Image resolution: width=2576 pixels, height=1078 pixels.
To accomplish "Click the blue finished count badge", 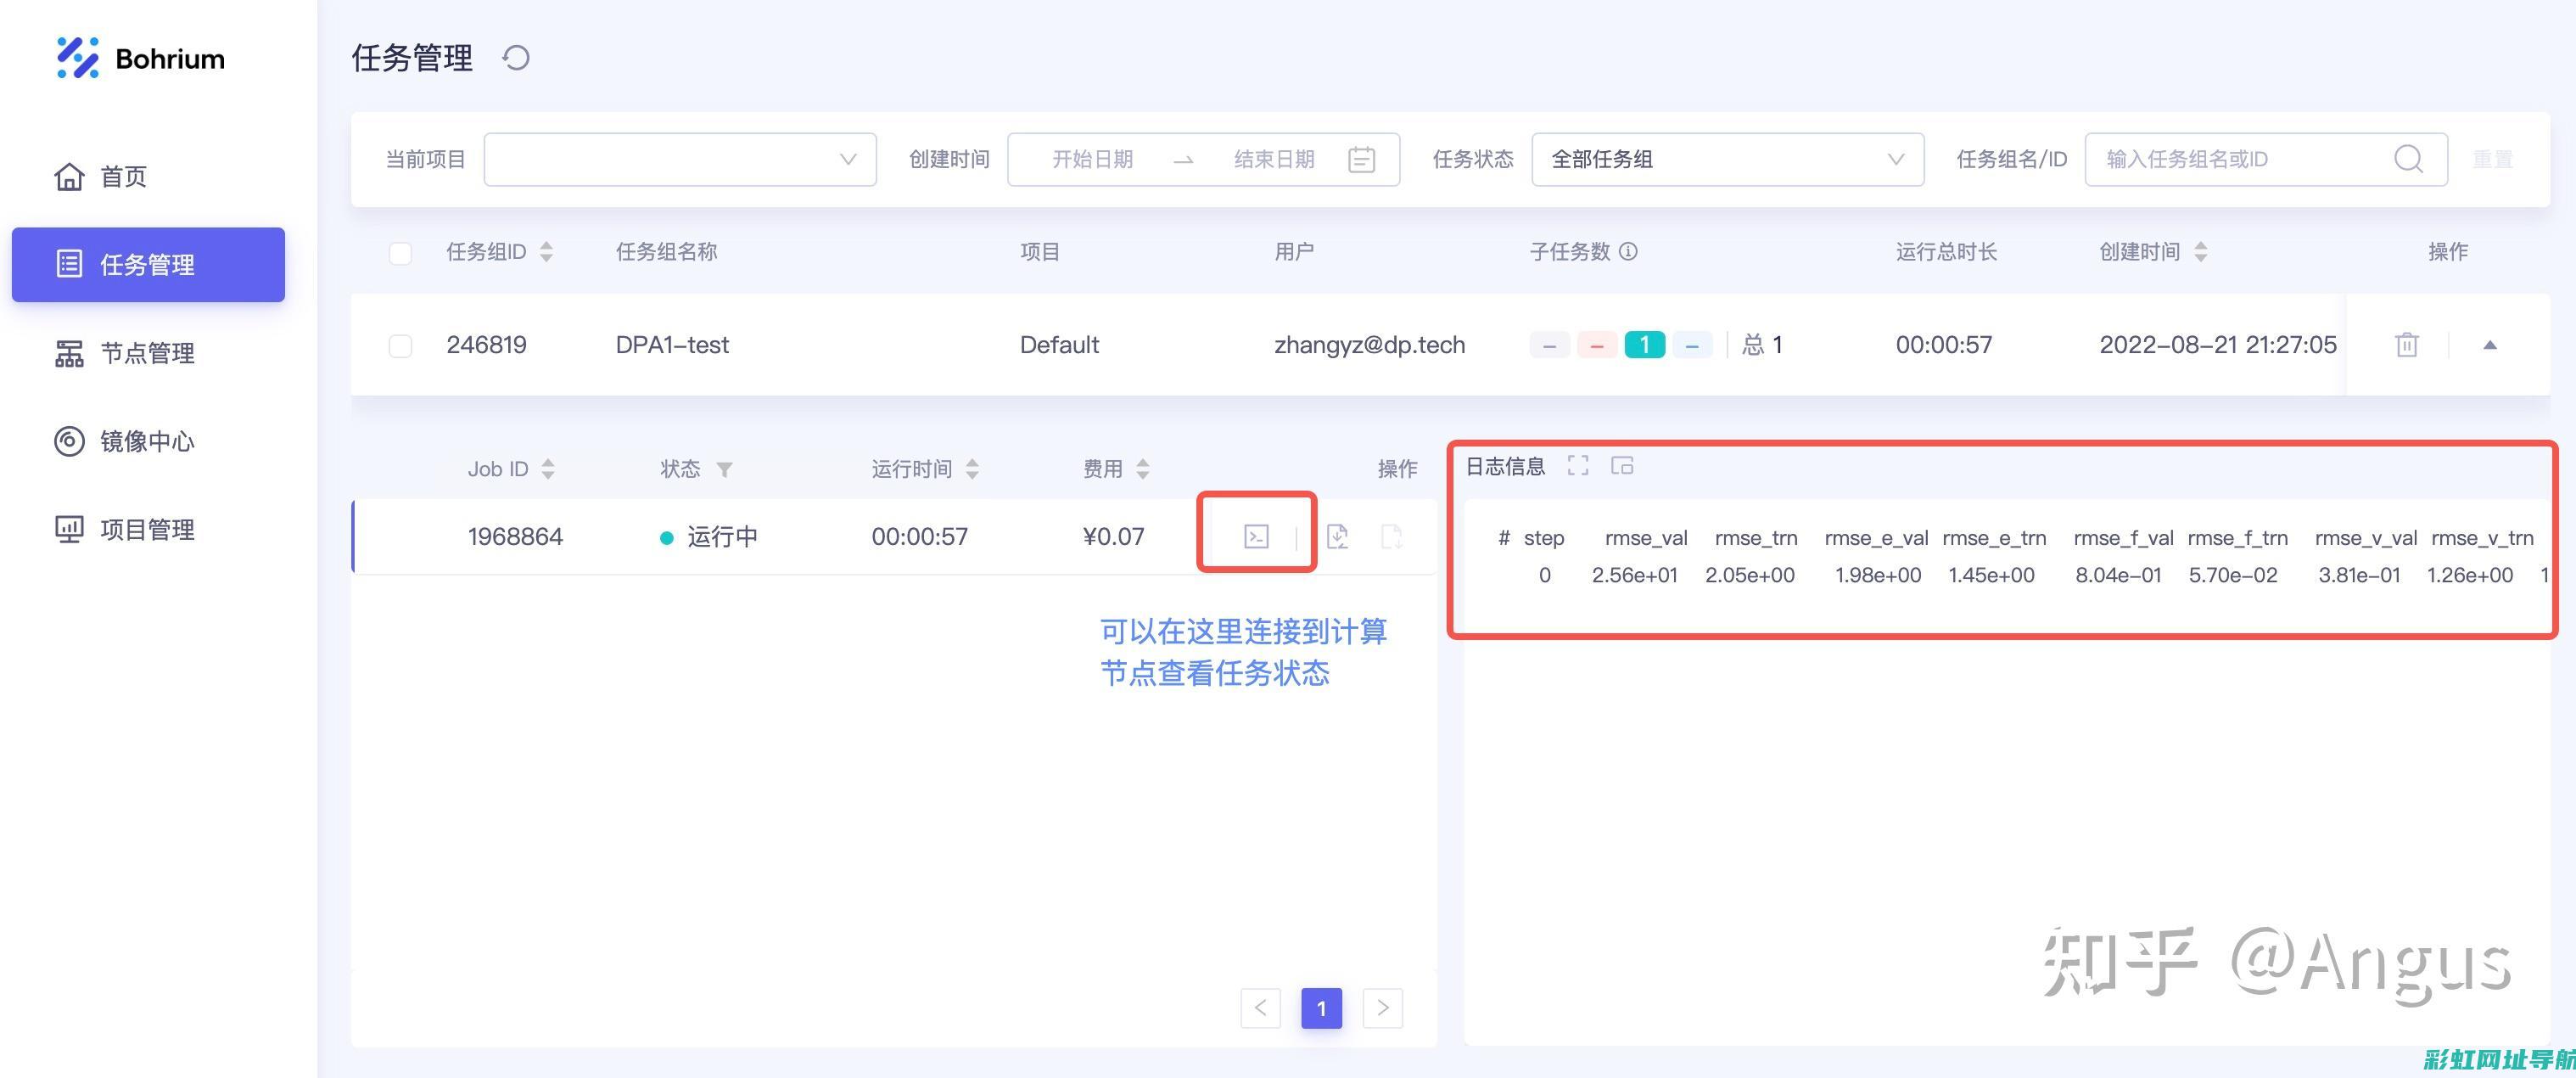I will pyautogui.click(x=1692, y=345).
